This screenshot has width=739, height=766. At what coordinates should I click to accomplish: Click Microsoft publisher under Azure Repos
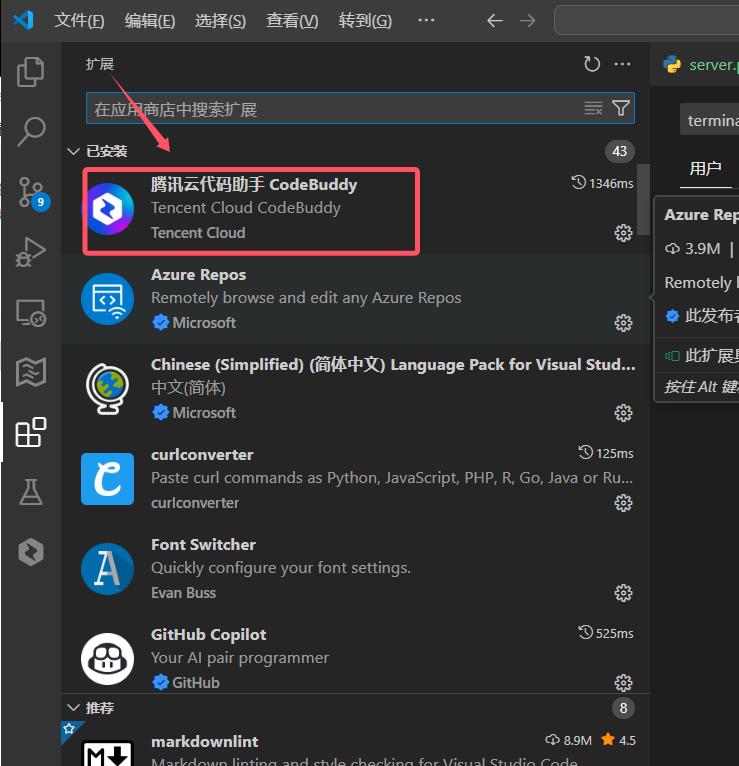click(204, 323)
